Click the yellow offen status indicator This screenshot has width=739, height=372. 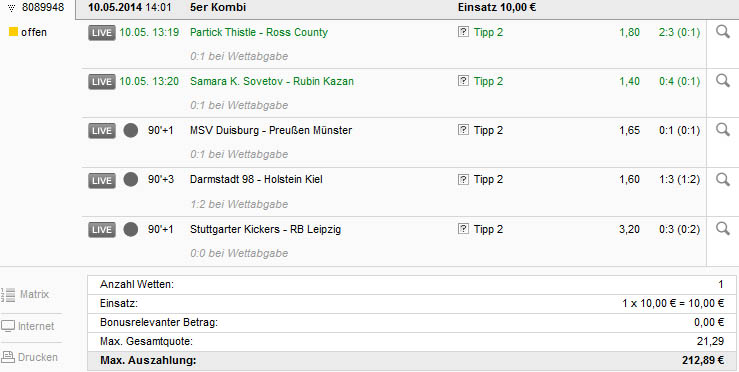coord(13,32)
